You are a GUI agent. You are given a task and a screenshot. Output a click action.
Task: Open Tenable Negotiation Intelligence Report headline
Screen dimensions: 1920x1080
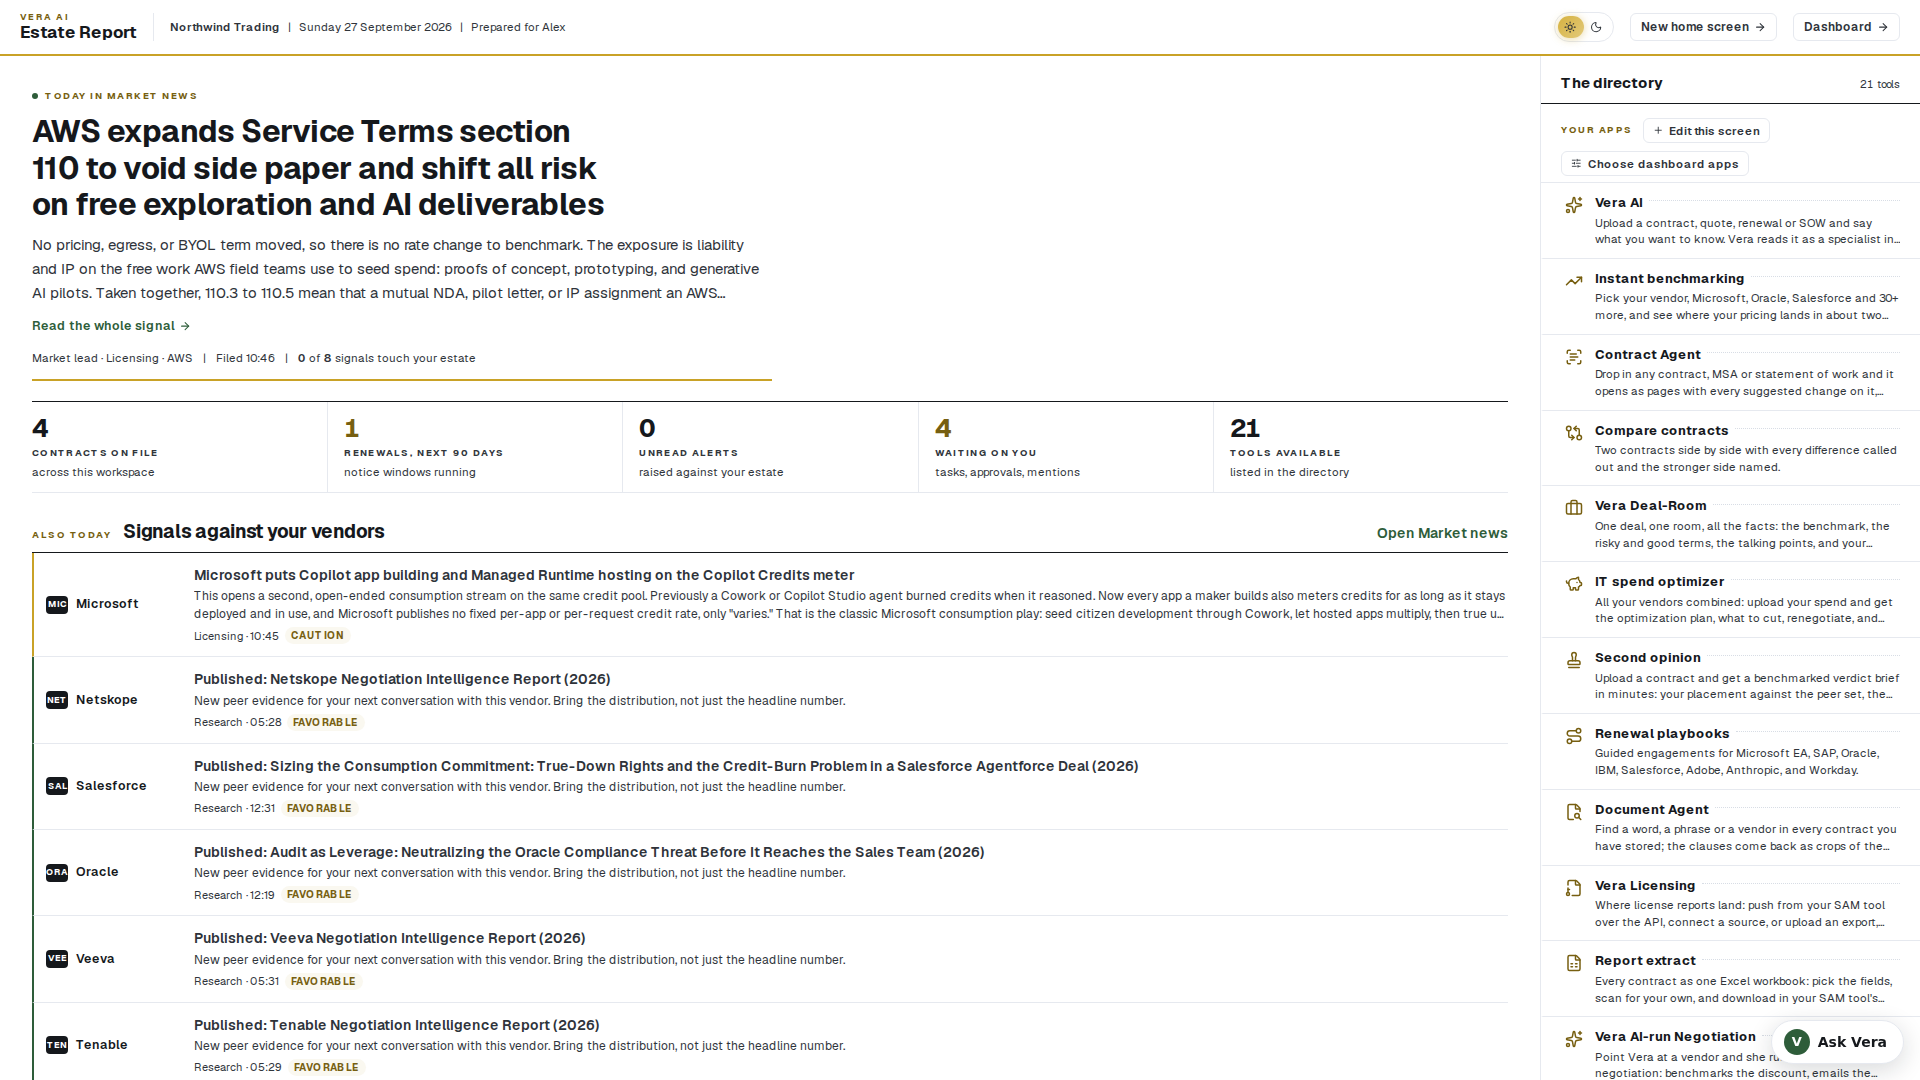point(397,1025)
